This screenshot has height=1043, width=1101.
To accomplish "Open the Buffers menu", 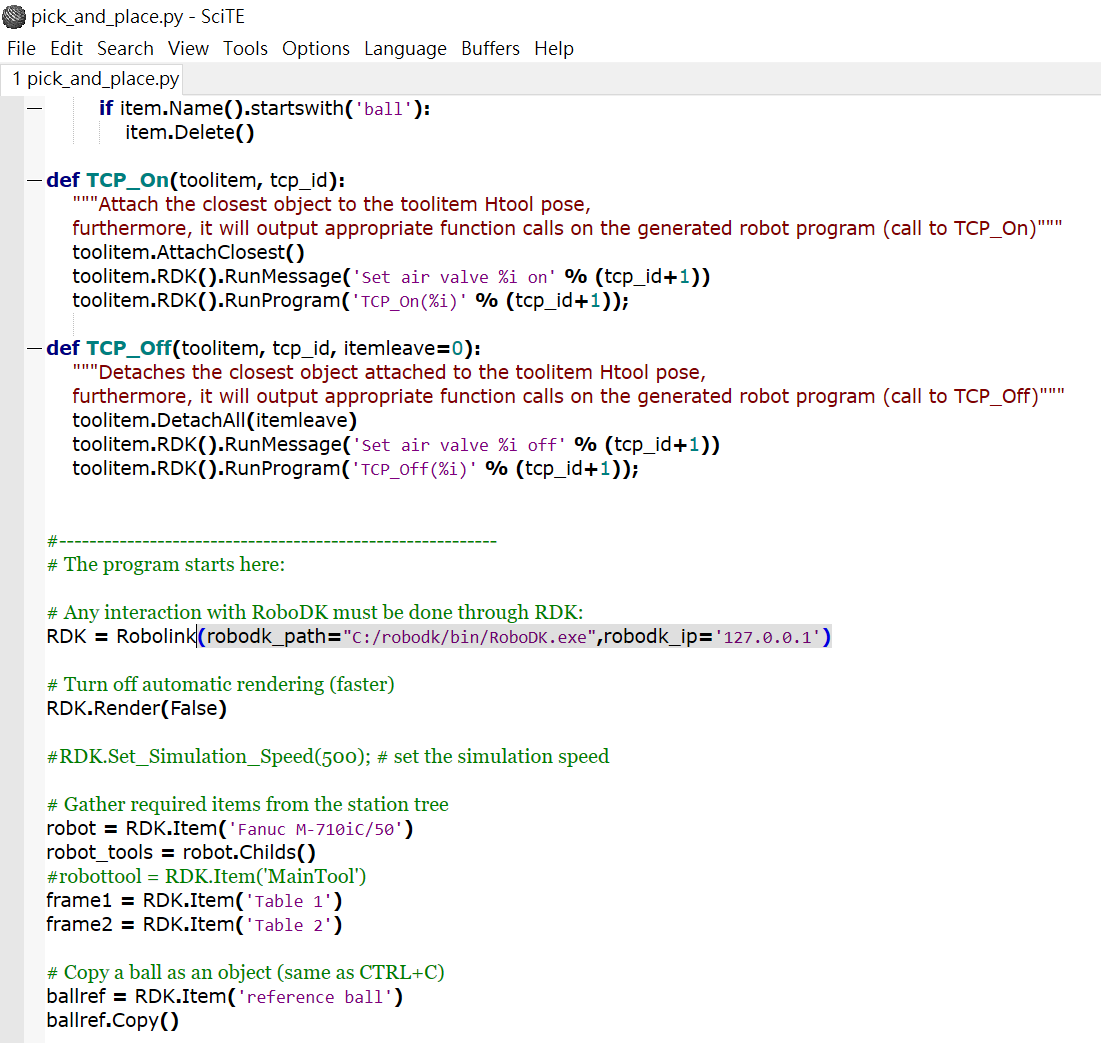I will coord(490,48).
